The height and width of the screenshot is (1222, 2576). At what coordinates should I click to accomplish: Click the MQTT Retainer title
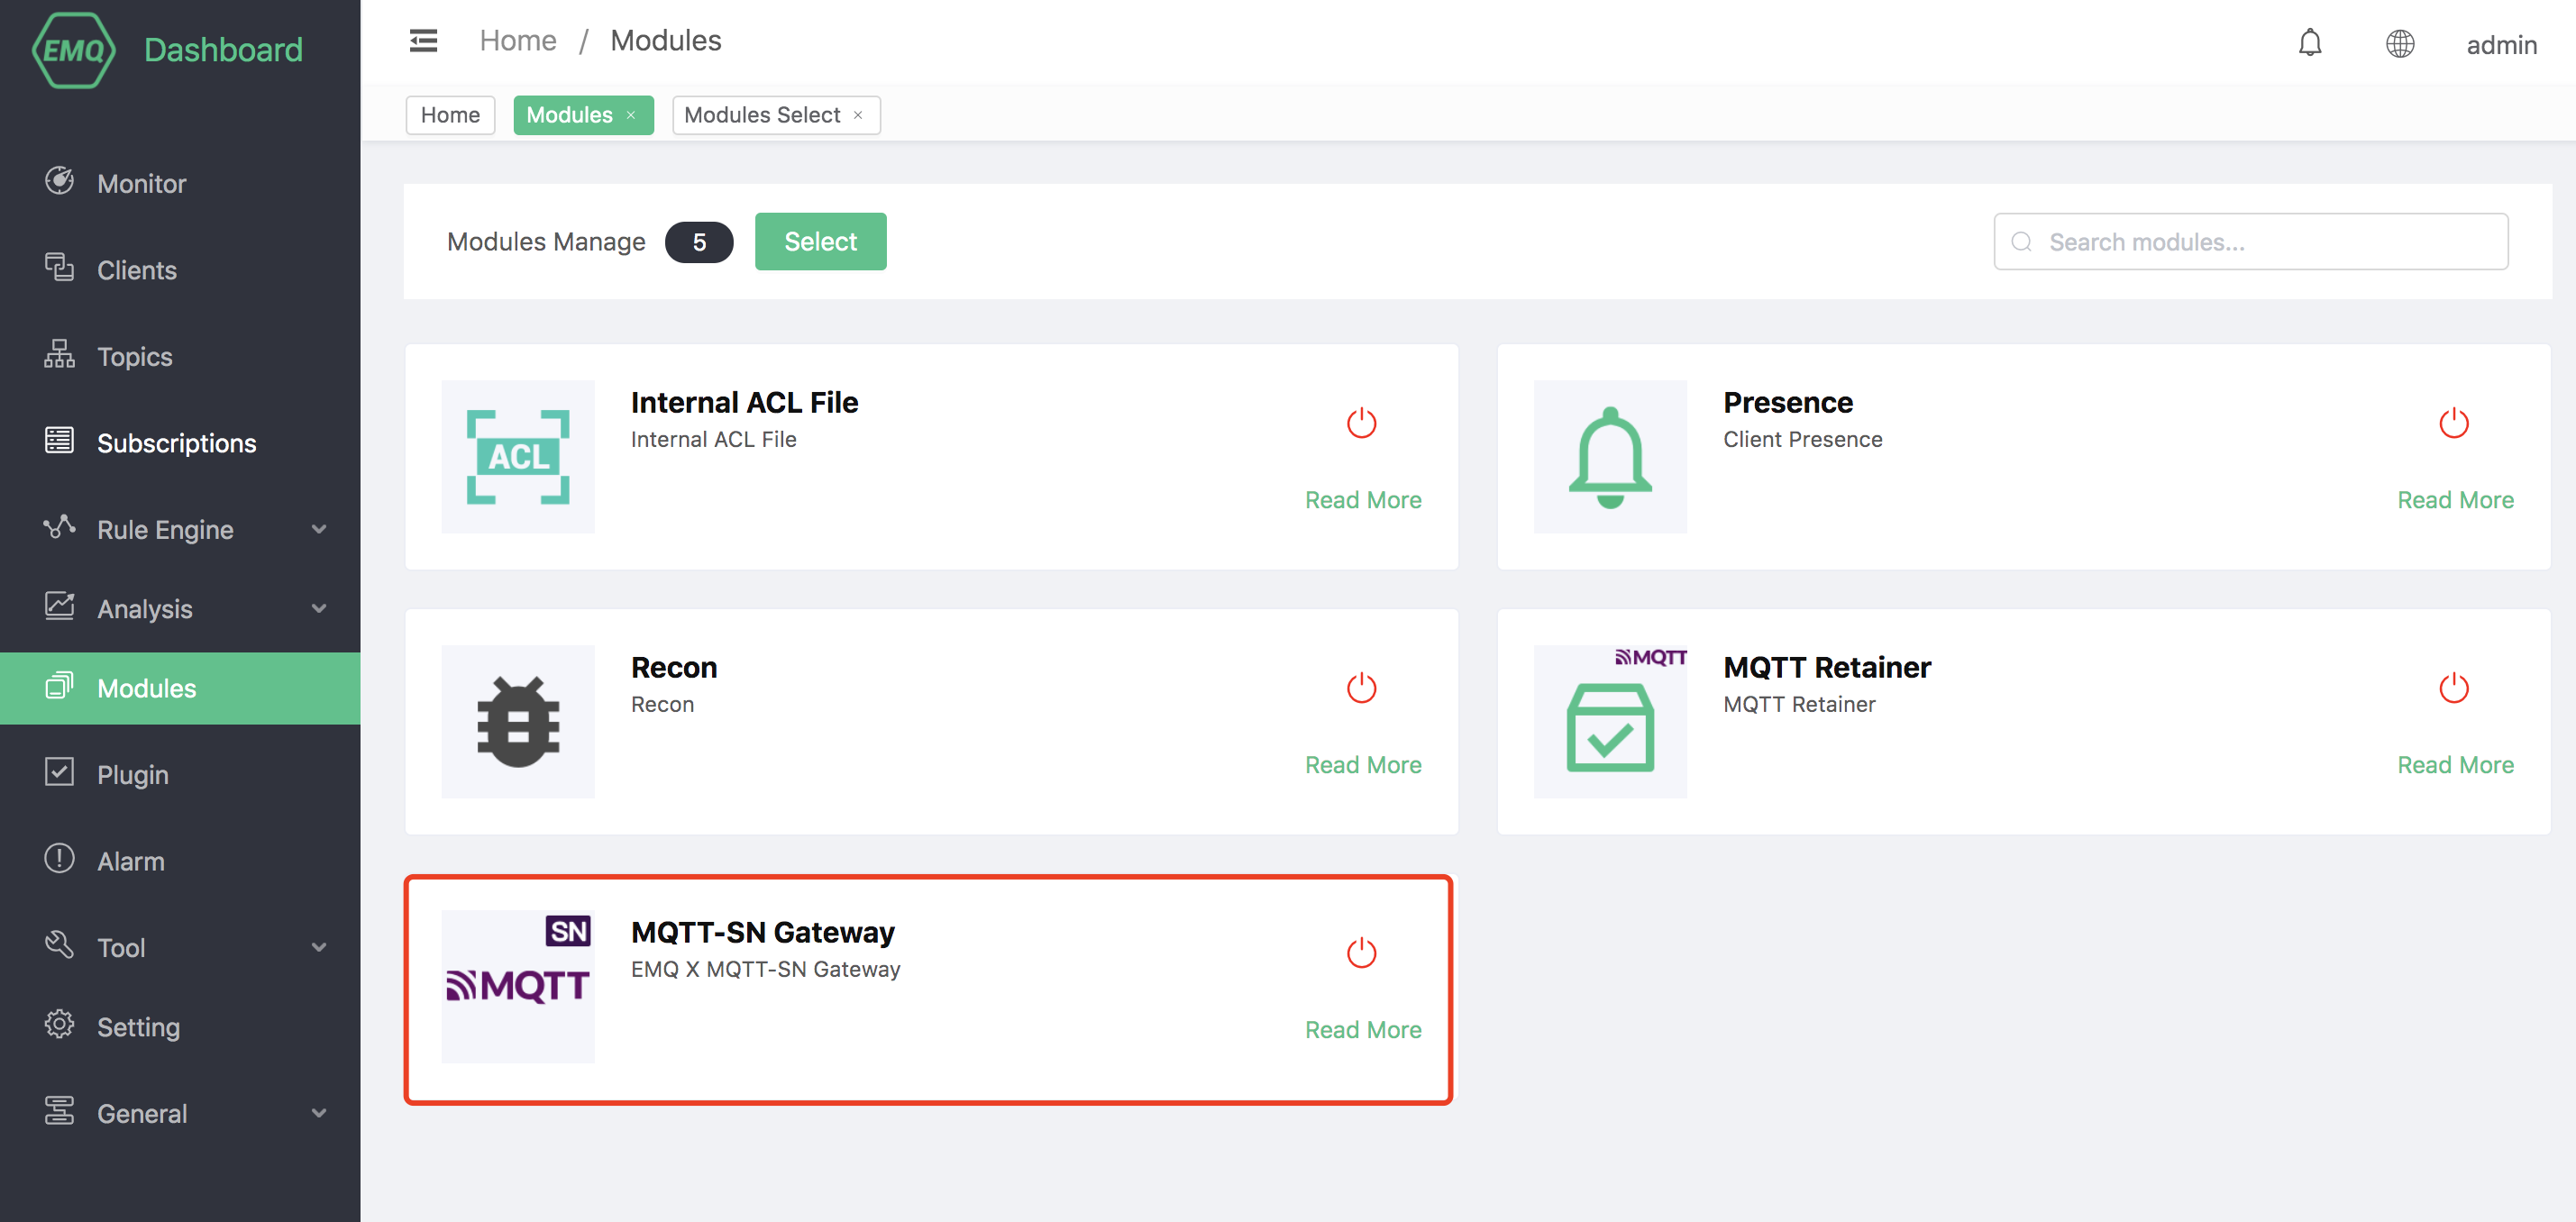[1826, 667]
